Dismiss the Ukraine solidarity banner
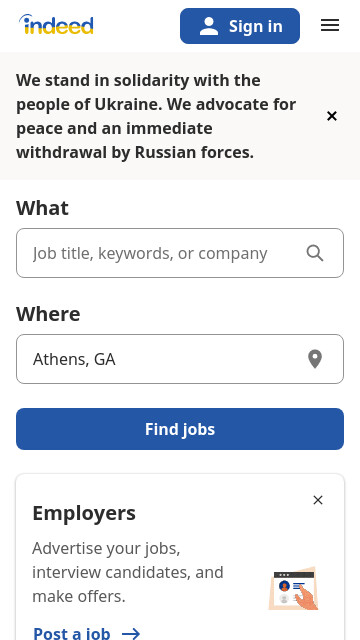 tap(332, 116)
